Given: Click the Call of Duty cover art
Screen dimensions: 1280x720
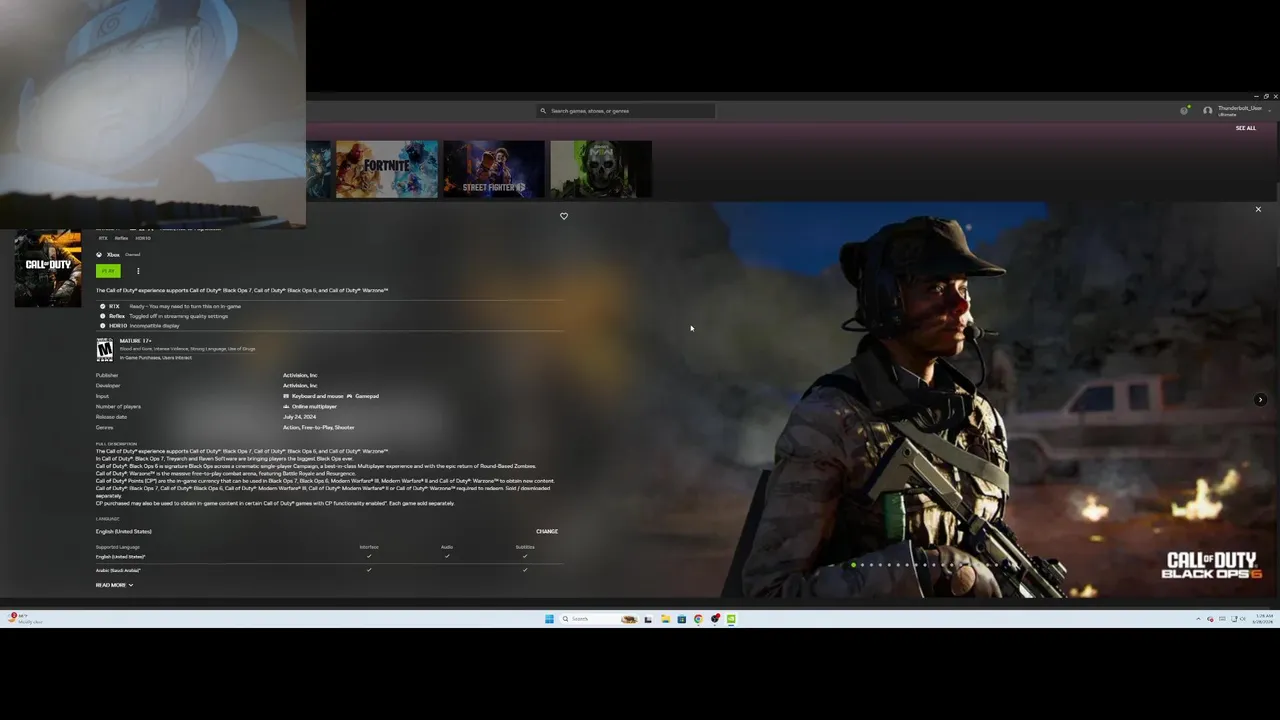Looking at the screenshot, I should point(48,267).
